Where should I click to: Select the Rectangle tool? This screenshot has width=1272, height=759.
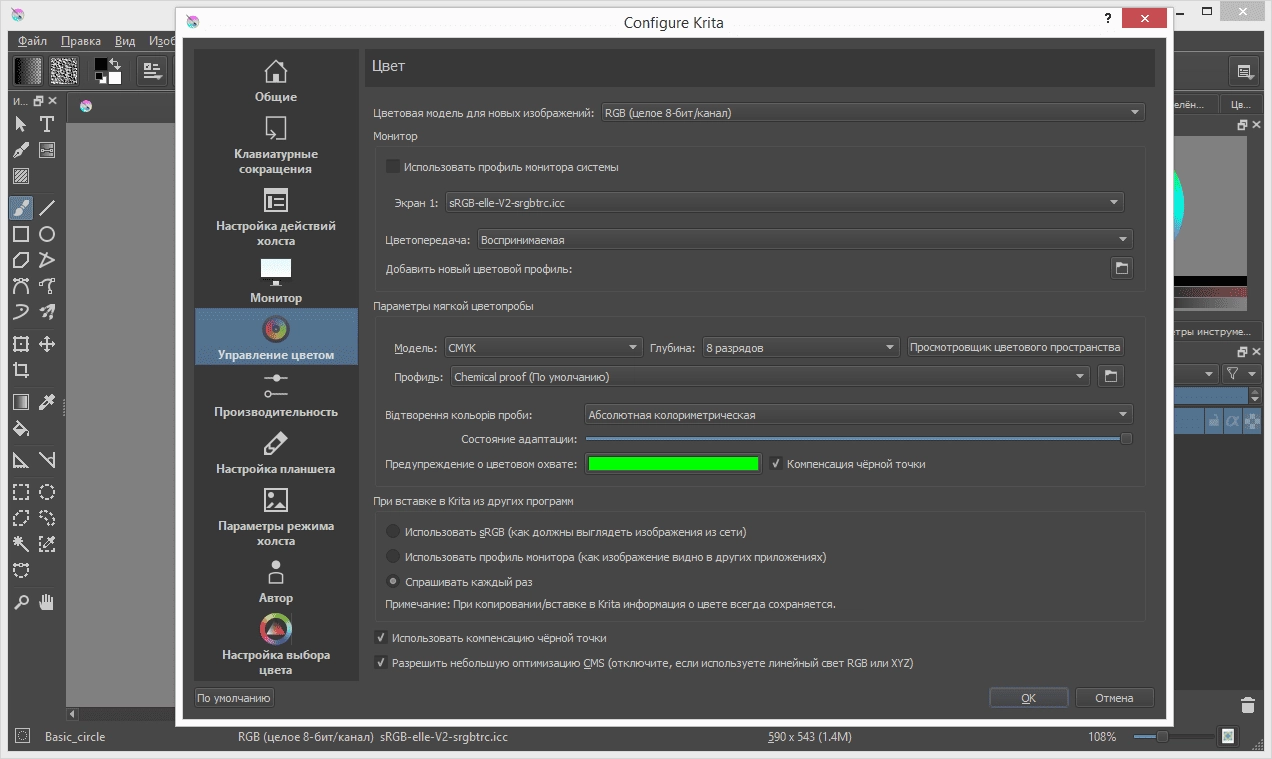20,234
